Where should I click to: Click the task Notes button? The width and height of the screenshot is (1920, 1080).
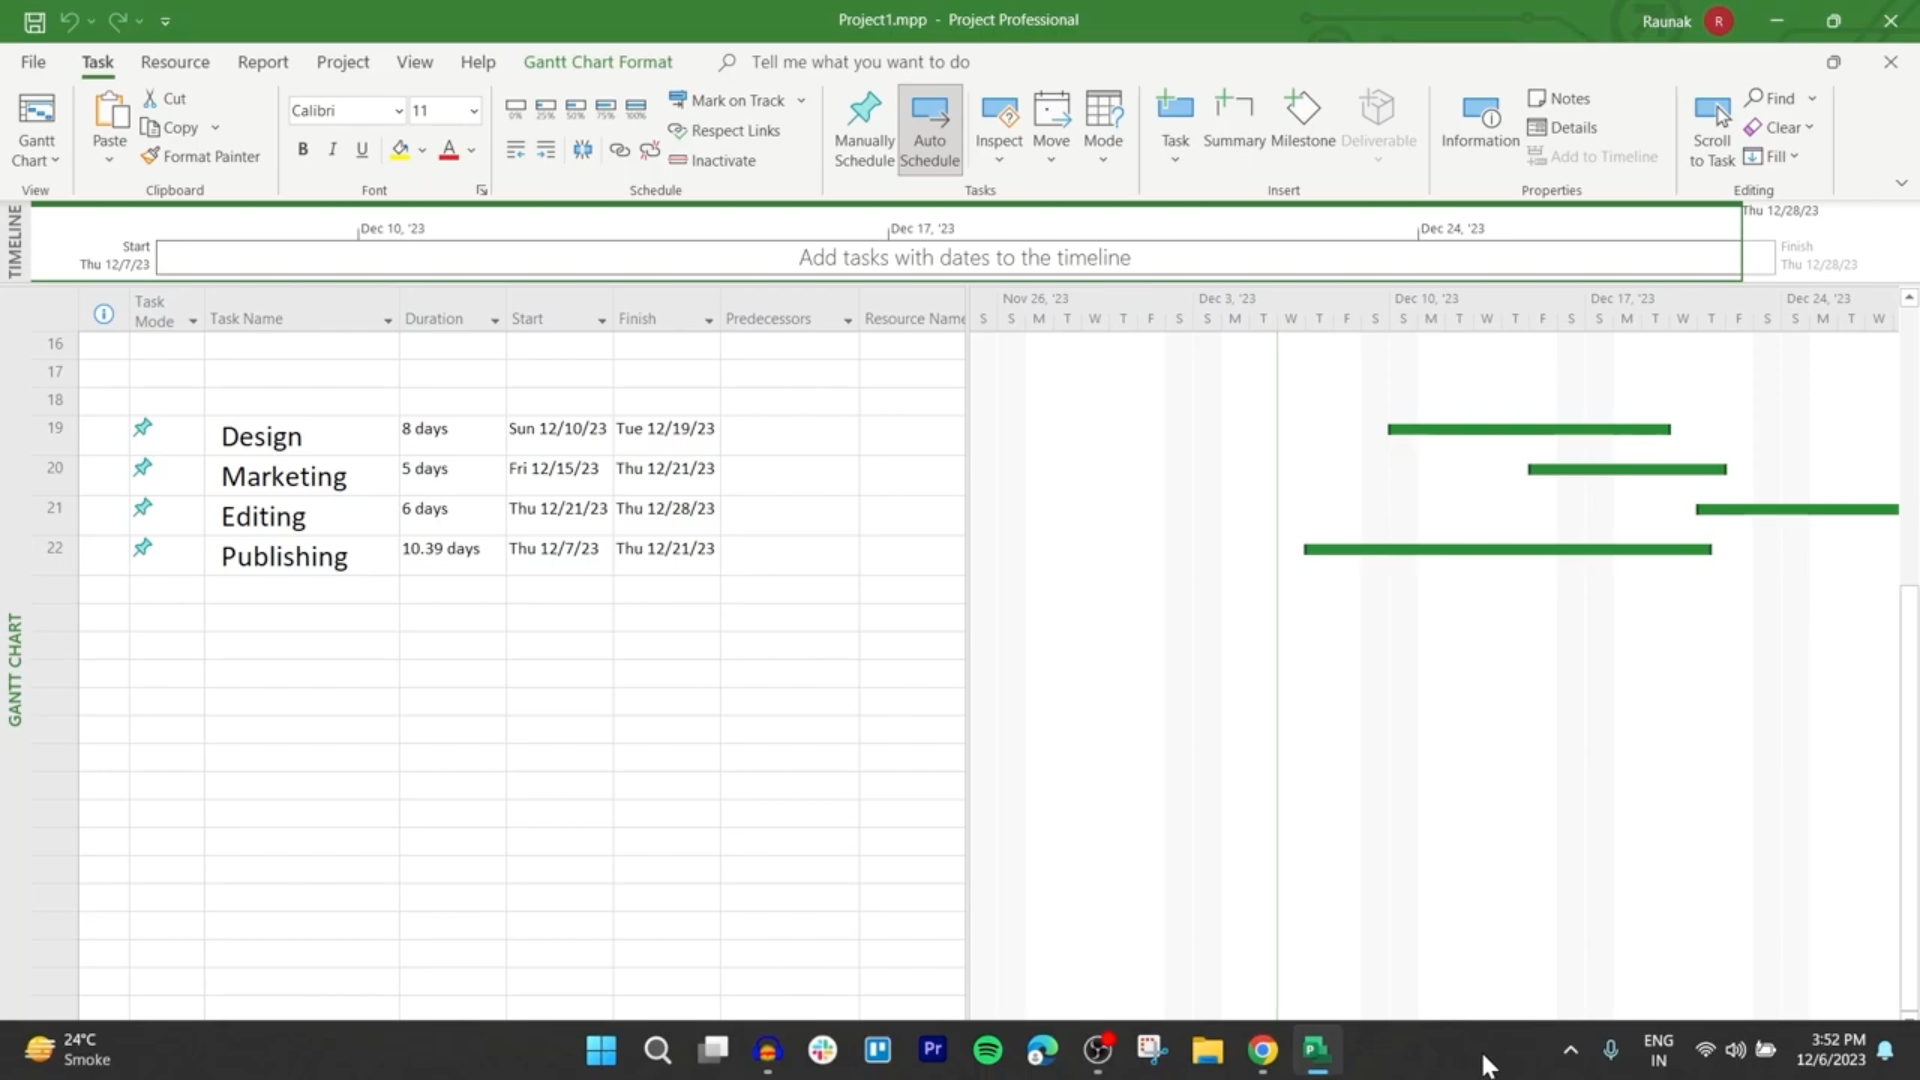(1558, 98)
